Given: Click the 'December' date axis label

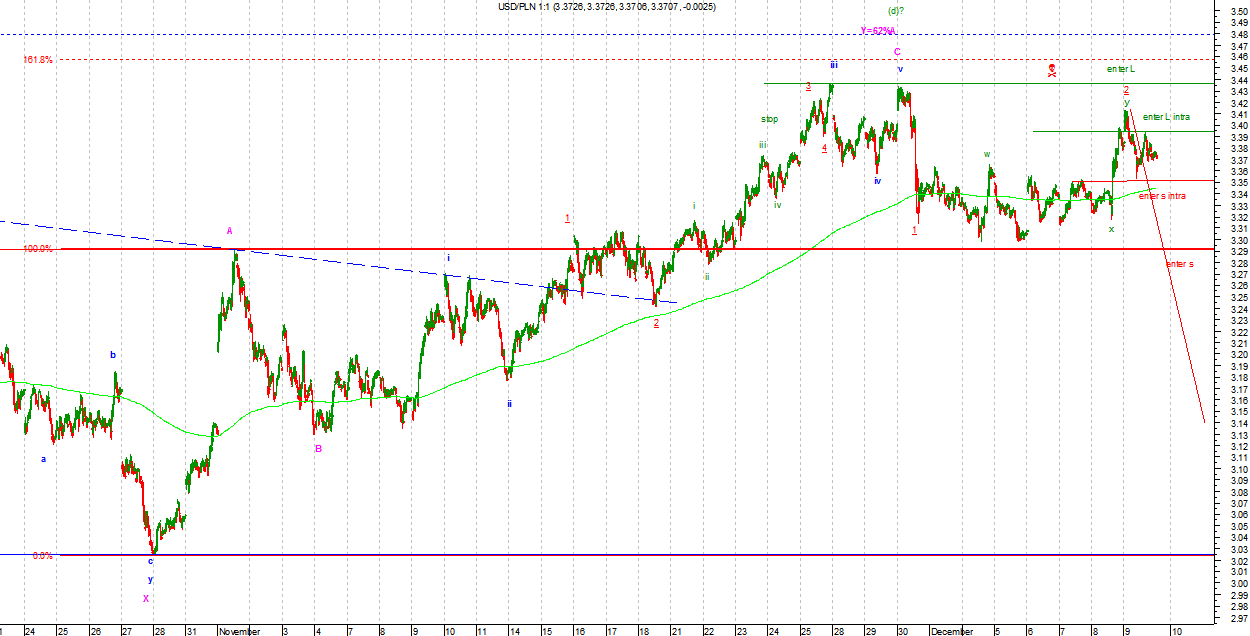Looking at the screenshot, I should [951, 631].
